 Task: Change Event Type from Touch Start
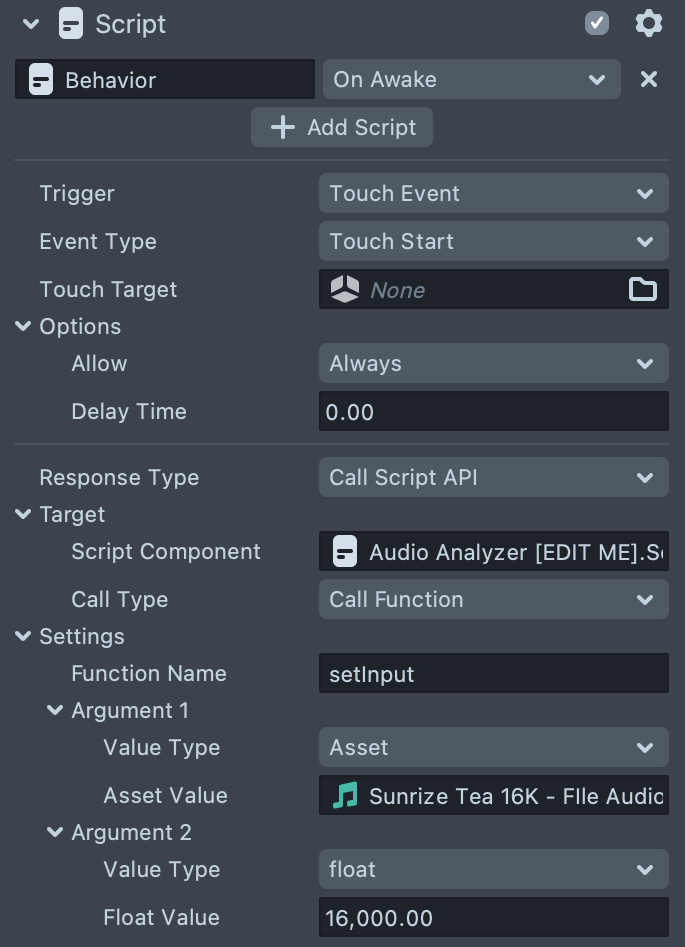pos(493,241)
